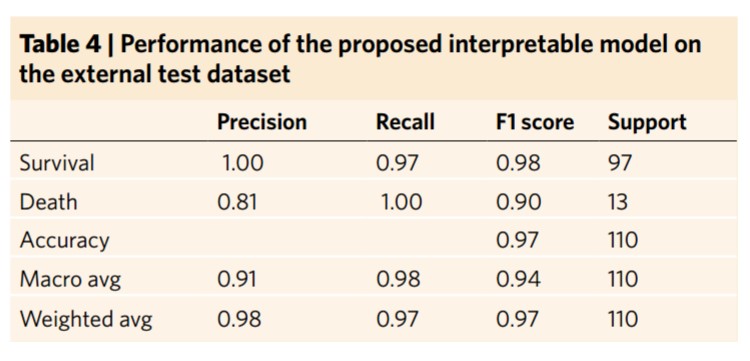
Task: Click Death F1 score value 0.90
Action: (518, 202)
